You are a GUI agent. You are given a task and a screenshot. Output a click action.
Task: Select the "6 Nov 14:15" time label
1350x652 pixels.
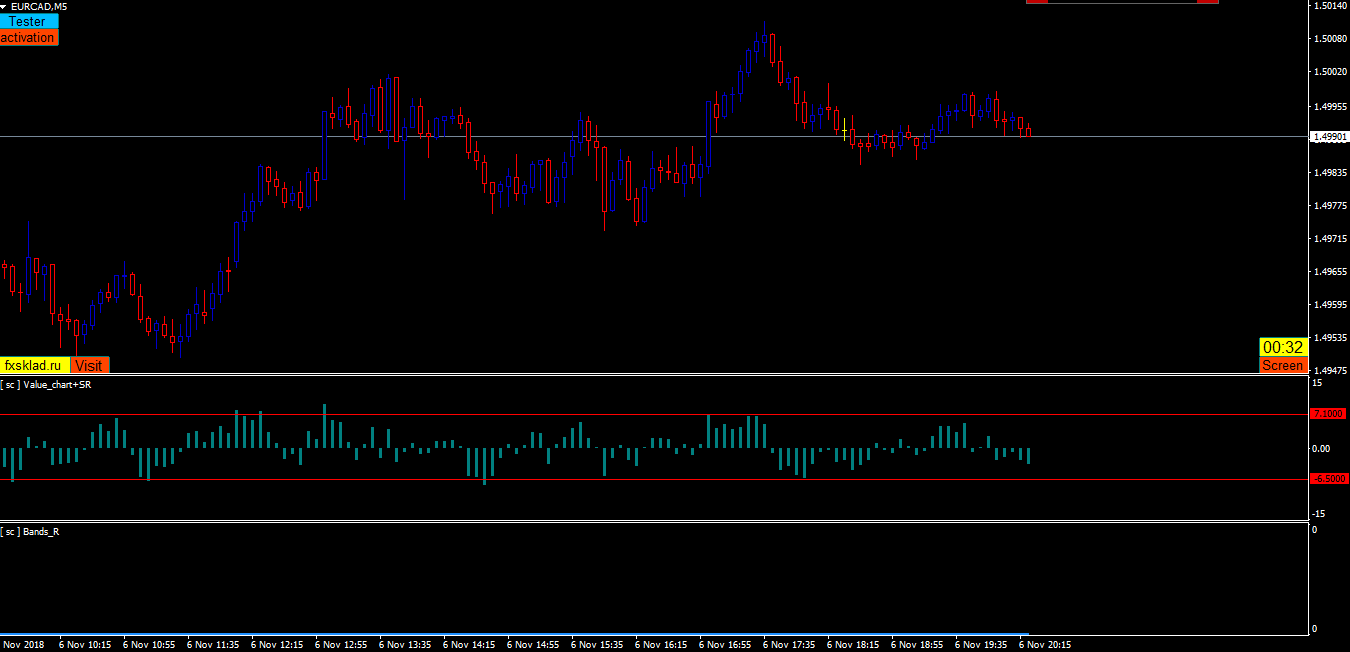tap(469, 645)
